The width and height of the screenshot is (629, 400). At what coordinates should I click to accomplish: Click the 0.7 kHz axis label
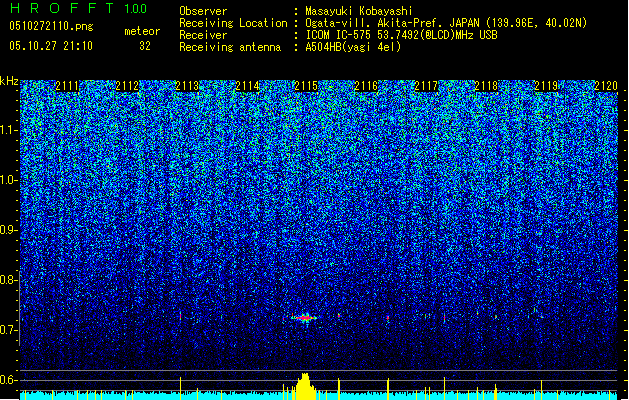(x=8, y=330)
